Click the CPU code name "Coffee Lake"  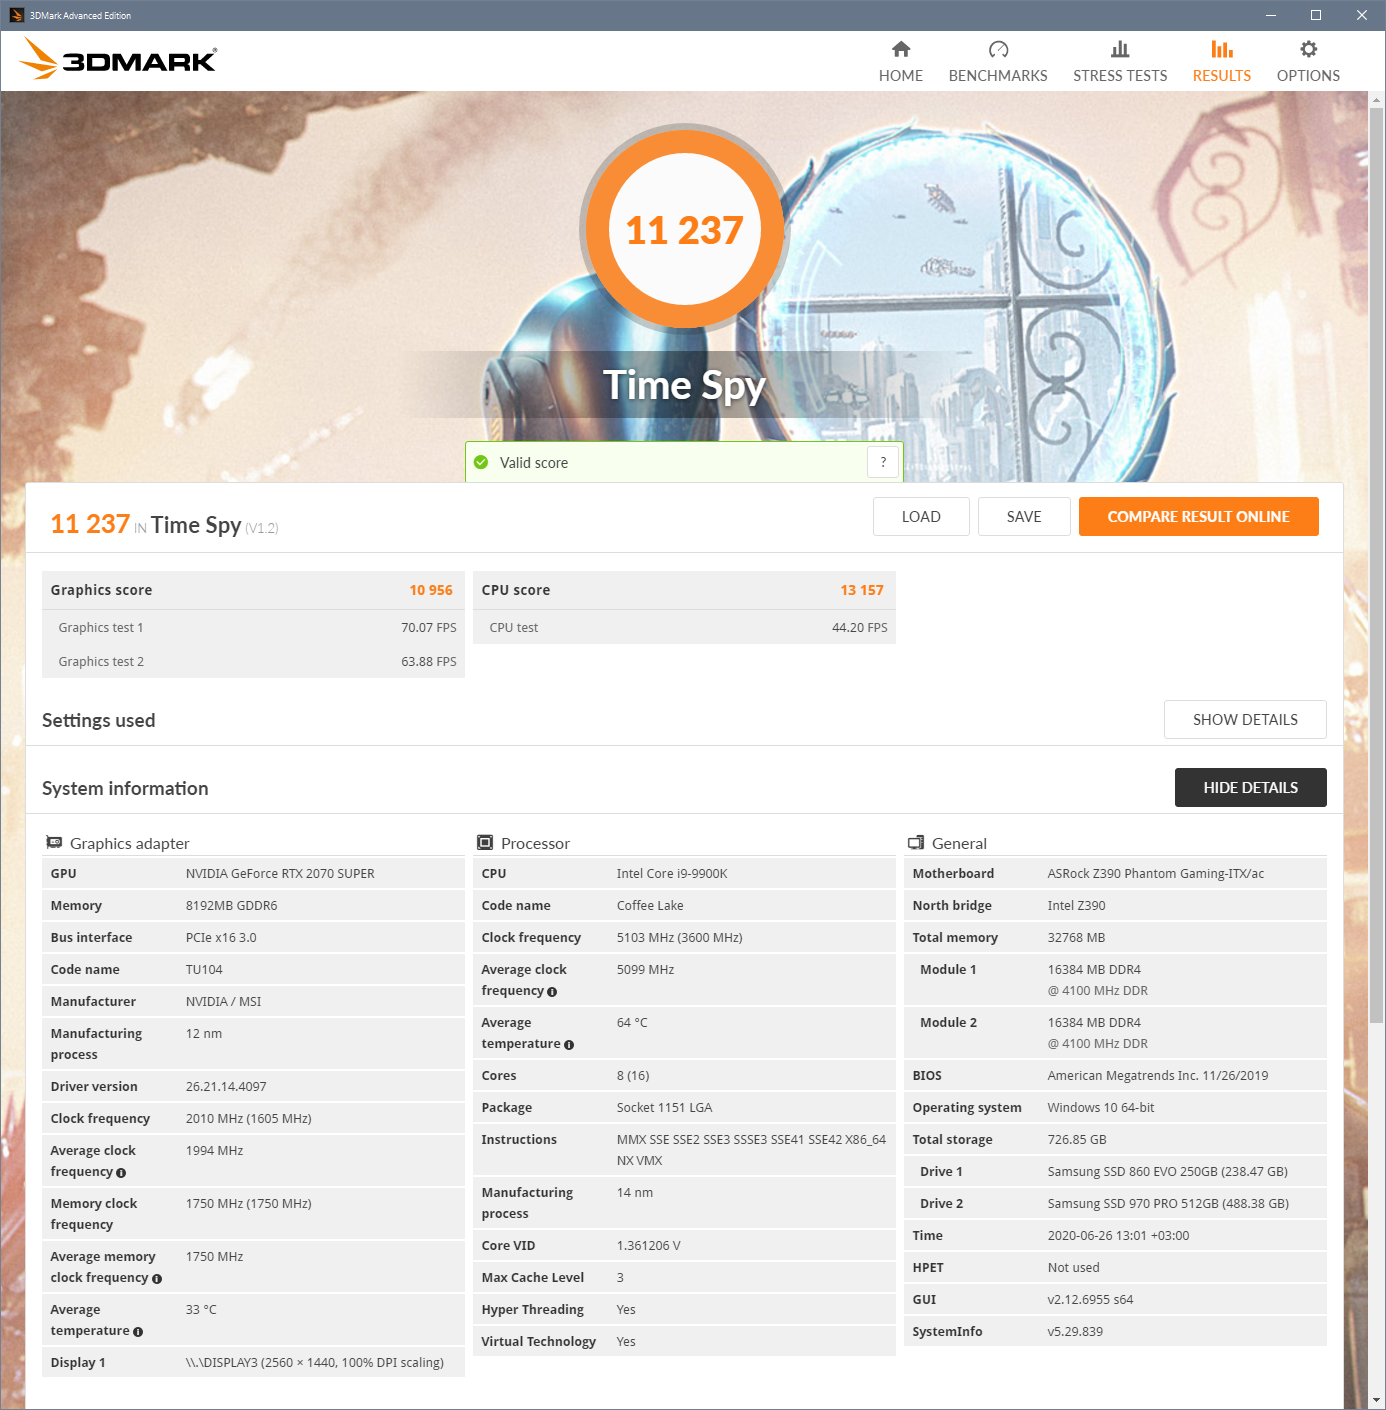point(650,906)
